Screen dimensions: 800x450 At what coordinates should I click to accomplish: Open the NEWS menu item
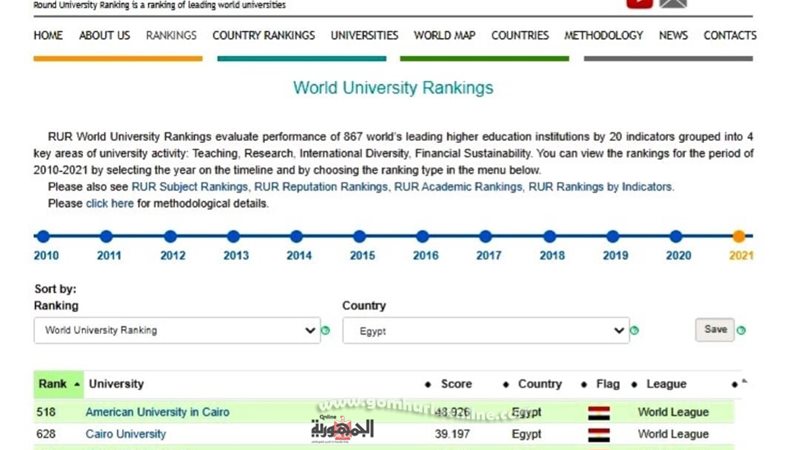(x=673, y=35)
